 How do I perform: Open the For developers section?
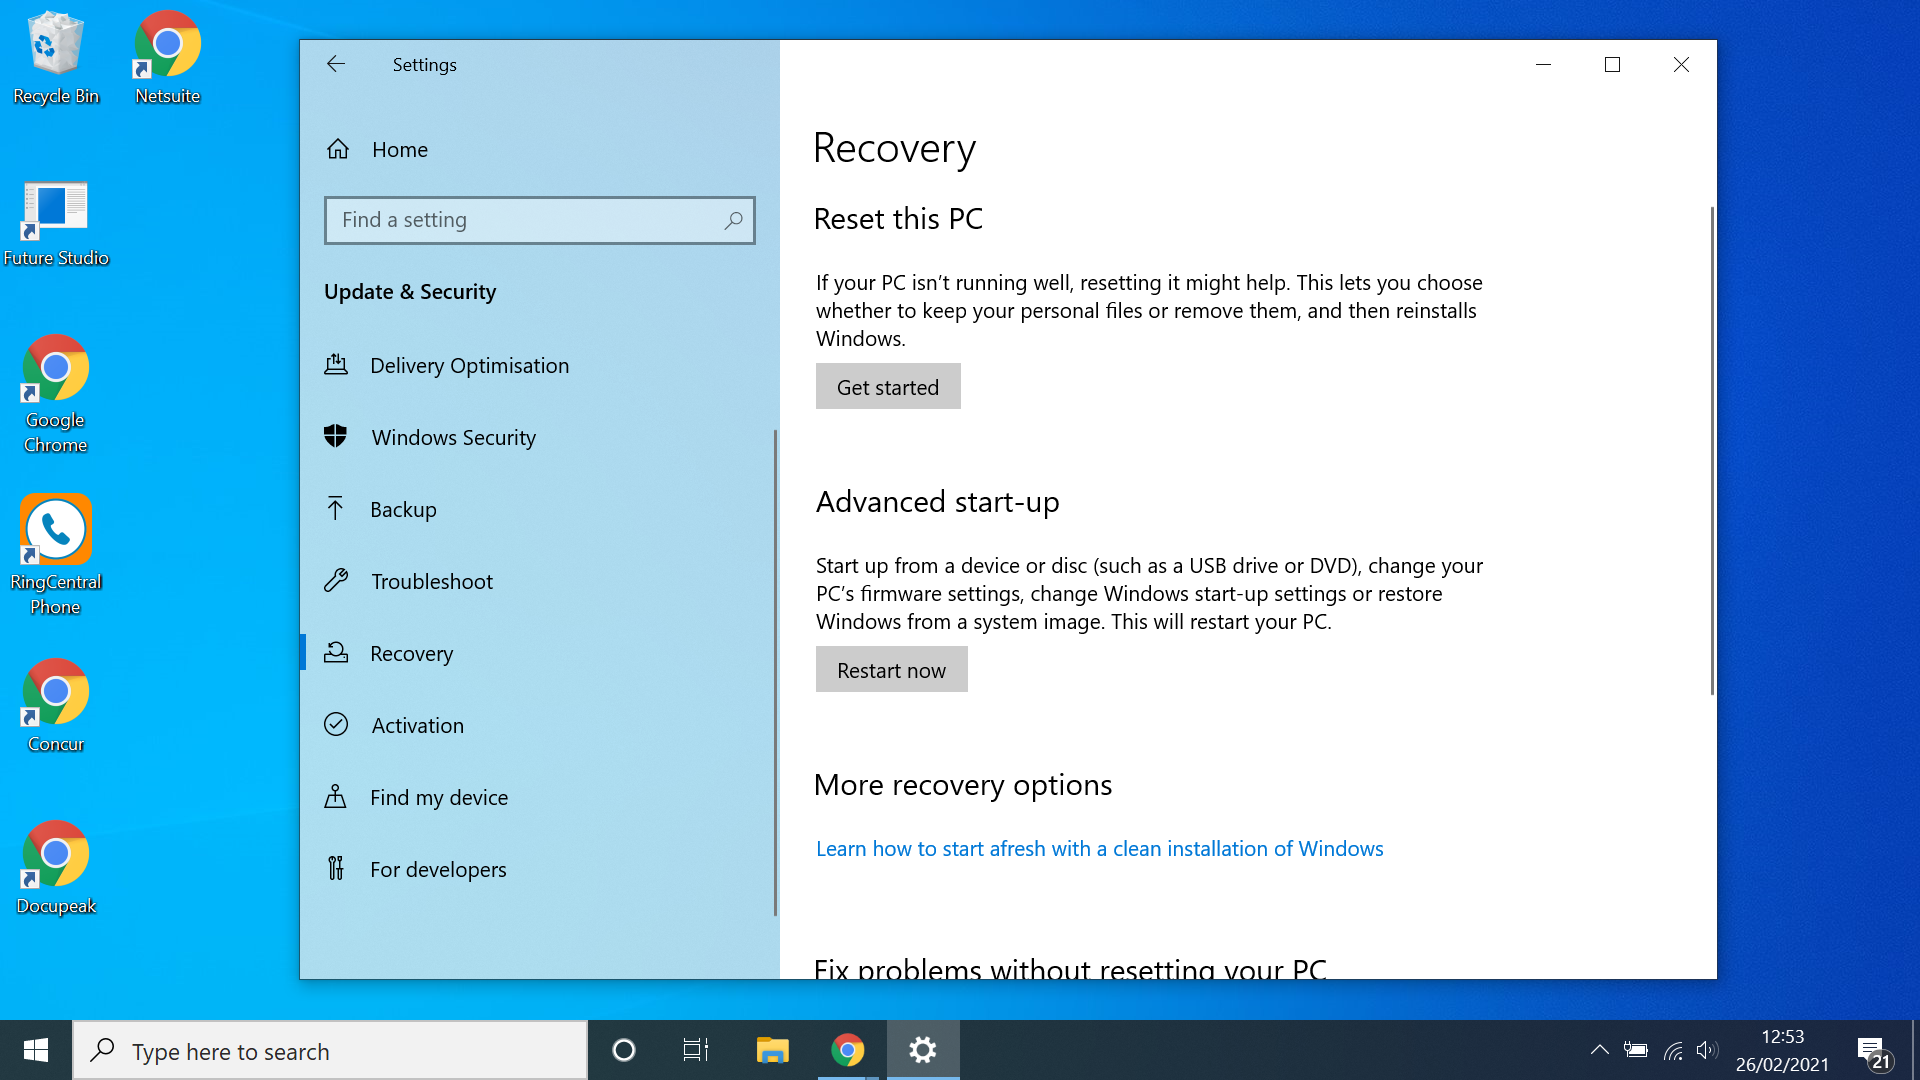pyautogui.click(x=438, y=869)
